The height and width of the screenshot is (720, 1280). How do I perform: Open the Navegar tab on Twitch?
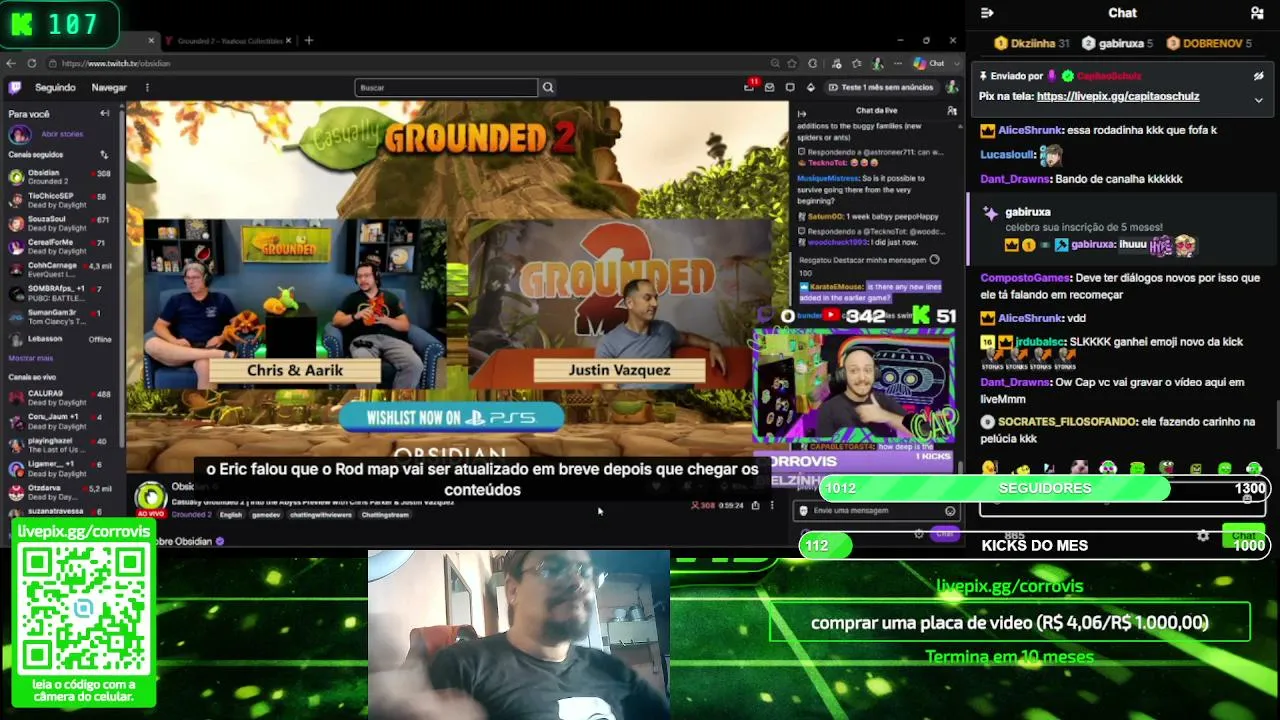coord(109,87)
